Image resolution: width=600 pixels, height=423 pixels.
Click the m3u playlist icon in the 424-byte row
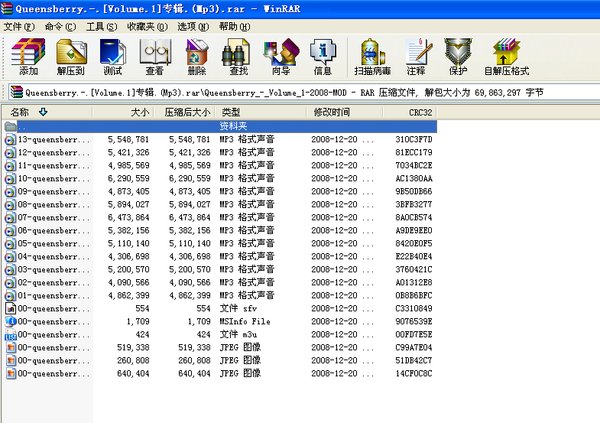(10, 335)
